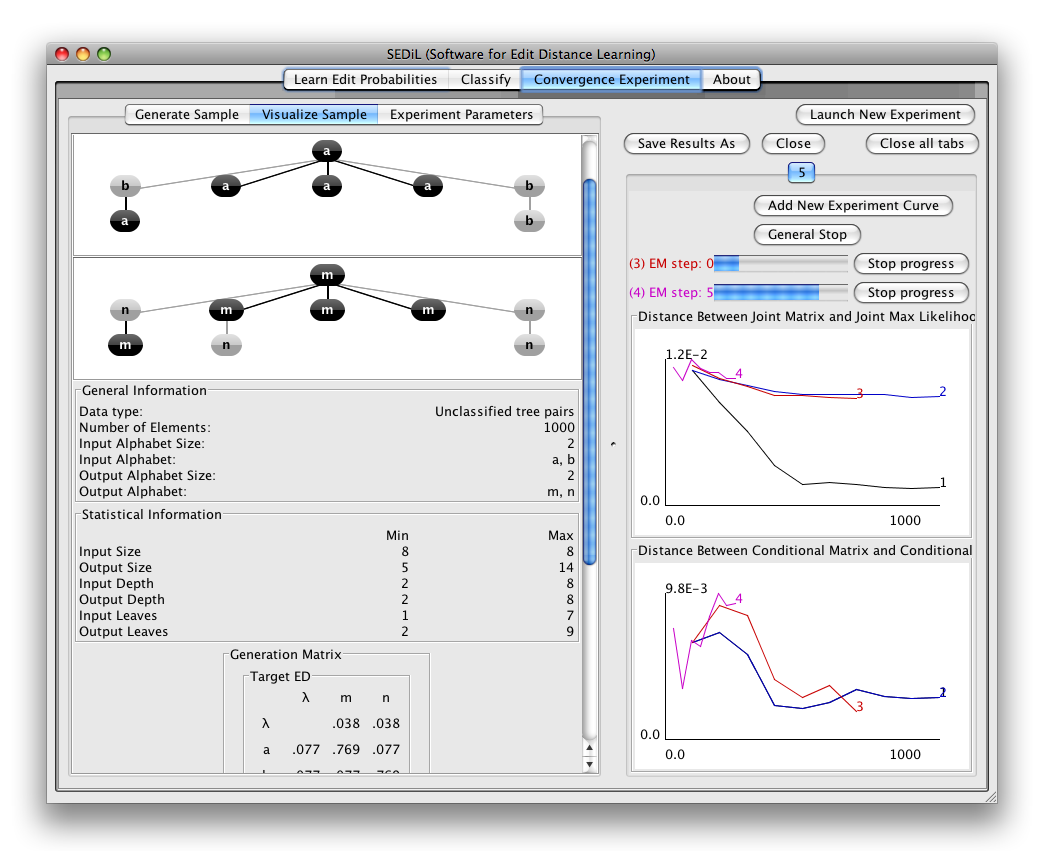
Task: Click the scrollbar down arrow in sample panel
Action: coord(590,764)
